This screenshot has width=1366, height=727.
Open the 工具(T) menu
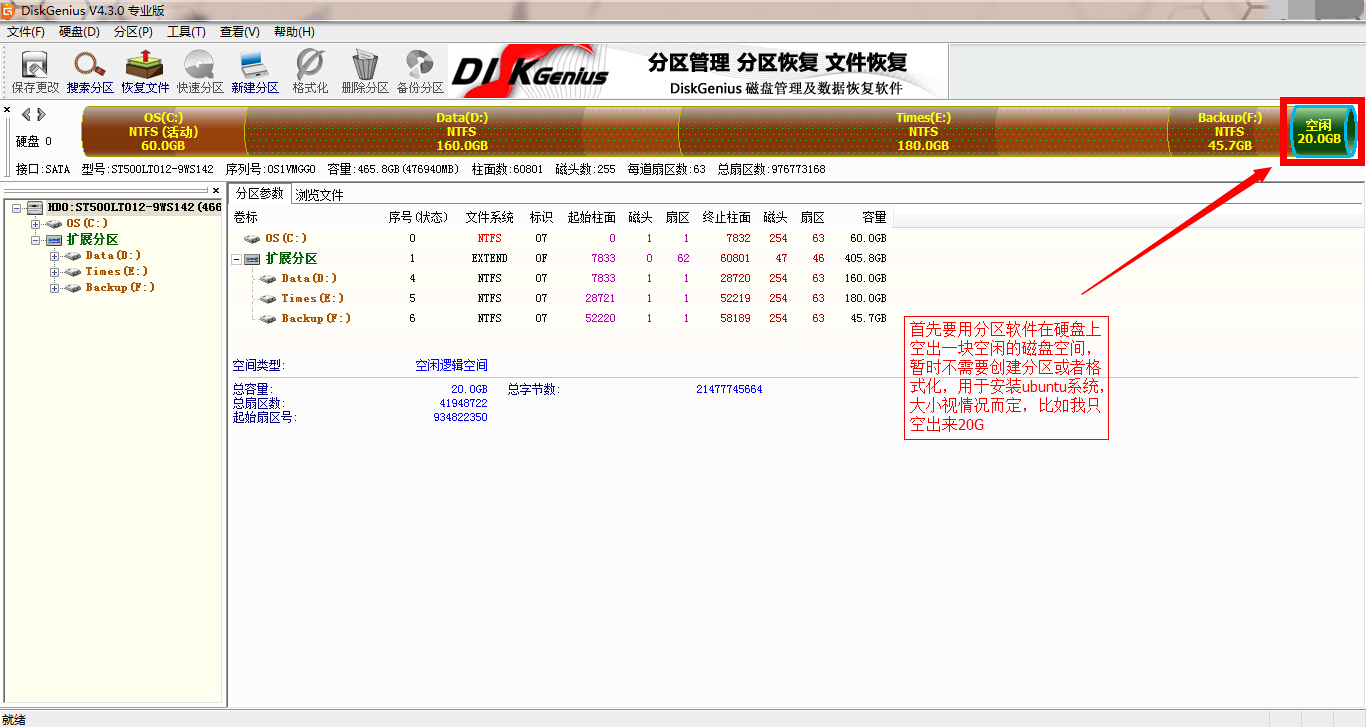tap(186, 32)
